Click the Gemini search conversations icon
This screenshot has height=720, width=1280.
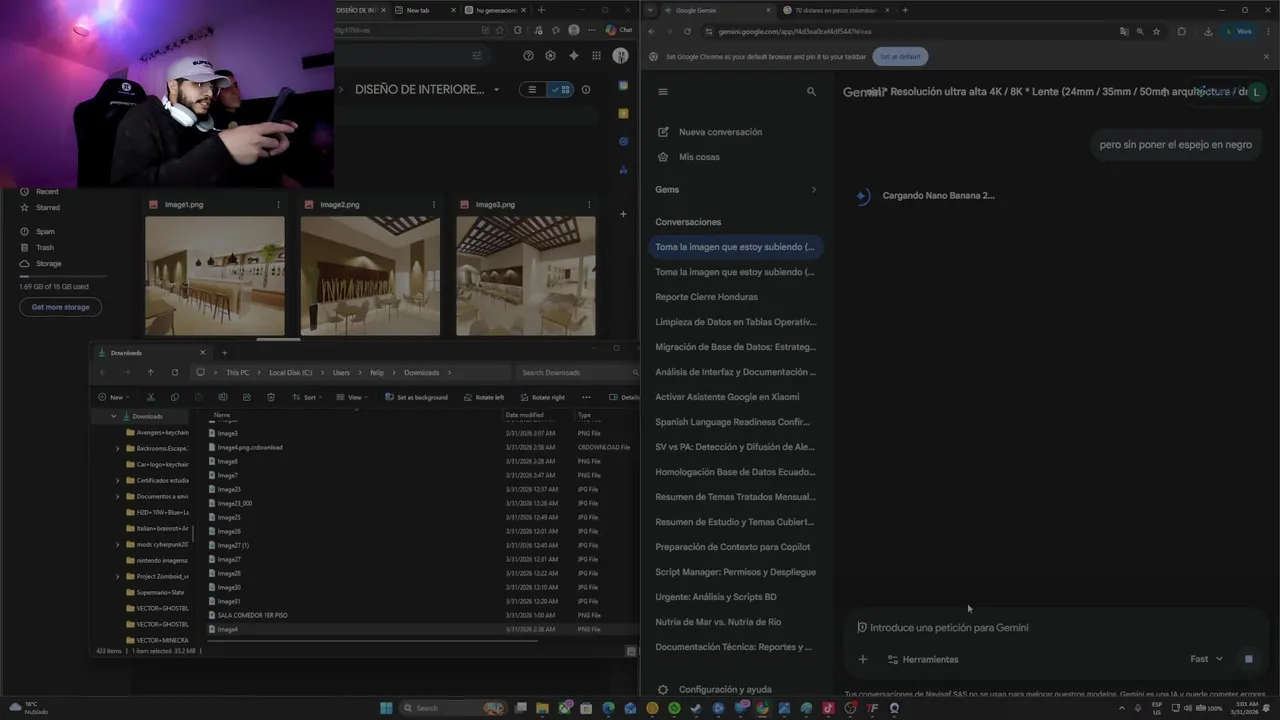coord(811,91)
